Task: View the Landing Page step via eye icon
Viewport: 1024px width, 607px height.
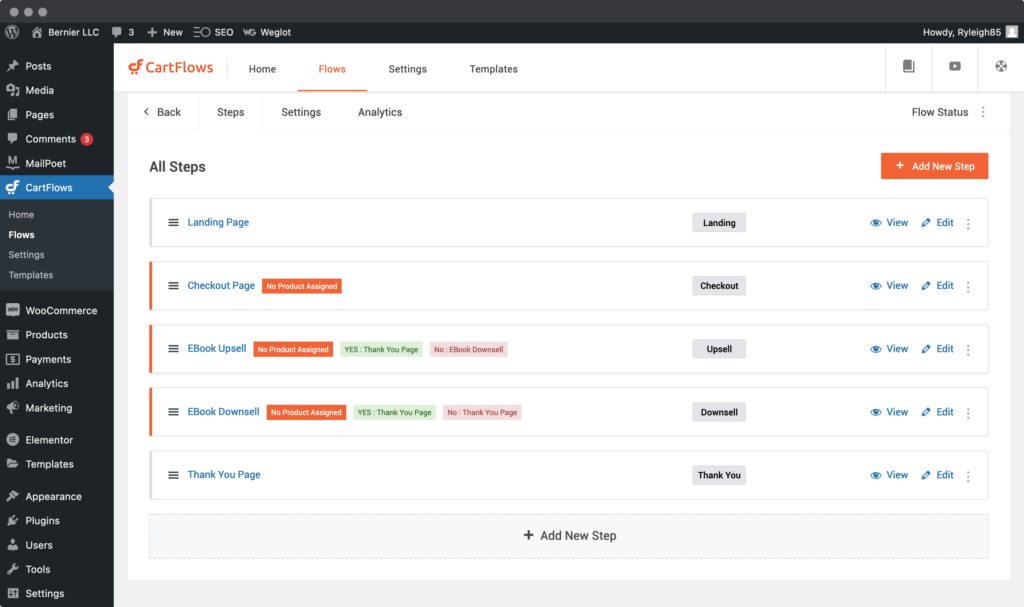Action: coord(876,223)
